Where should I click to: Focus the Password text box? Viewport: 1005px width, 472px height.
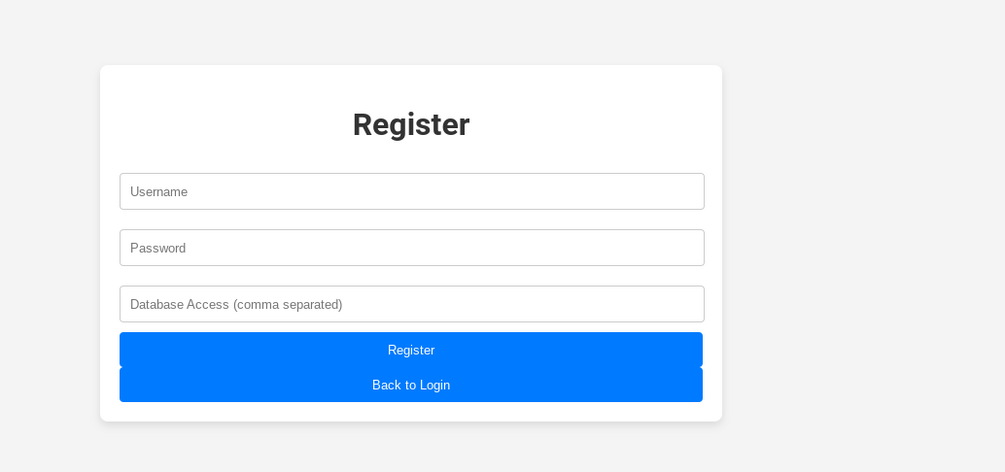click(411, 247)
